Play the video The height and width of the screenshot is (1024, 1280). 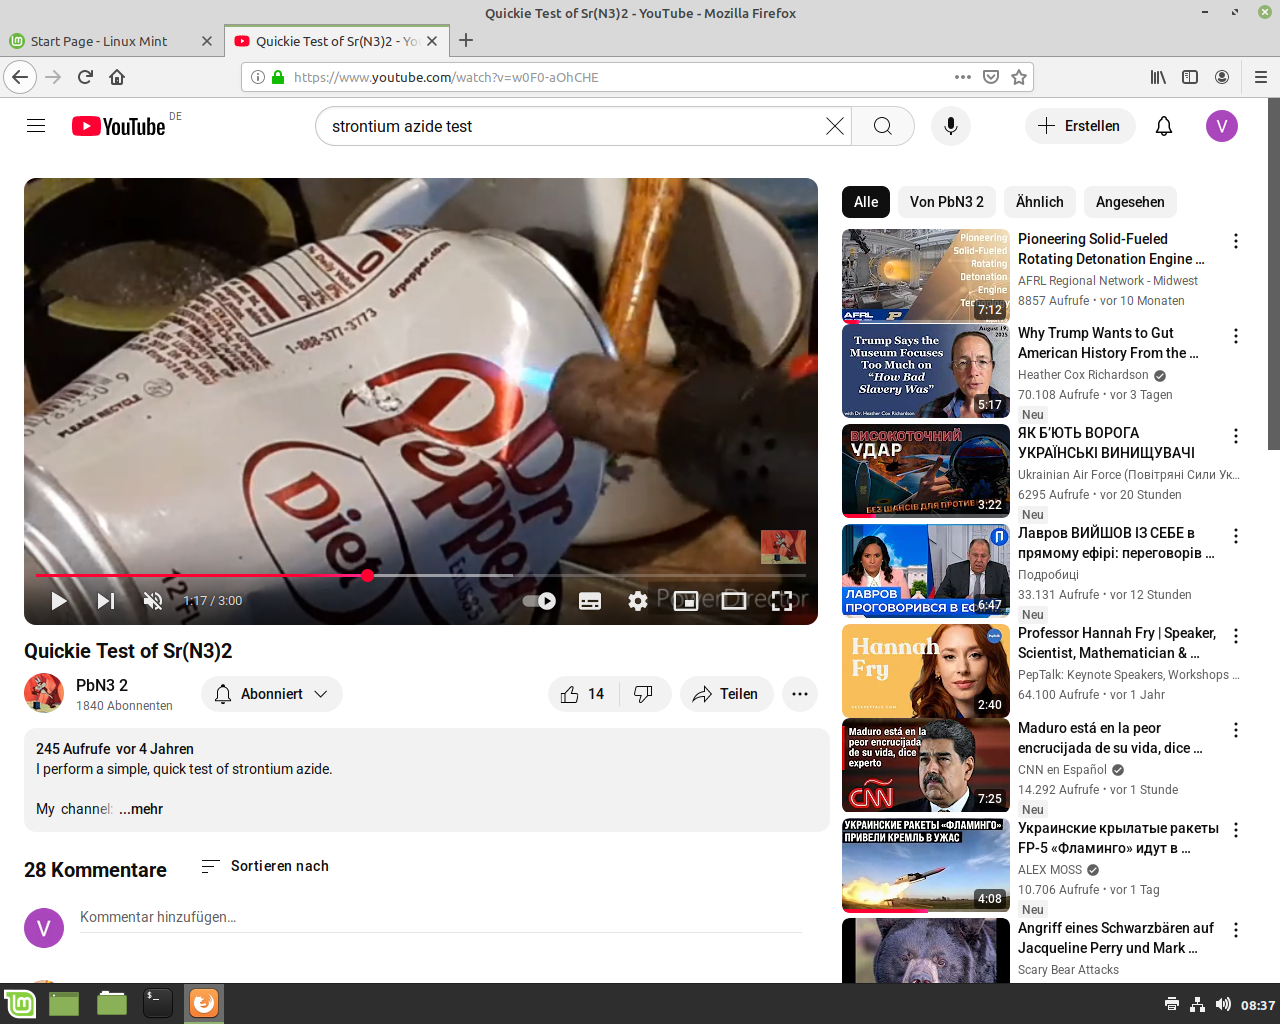point(59,601)
